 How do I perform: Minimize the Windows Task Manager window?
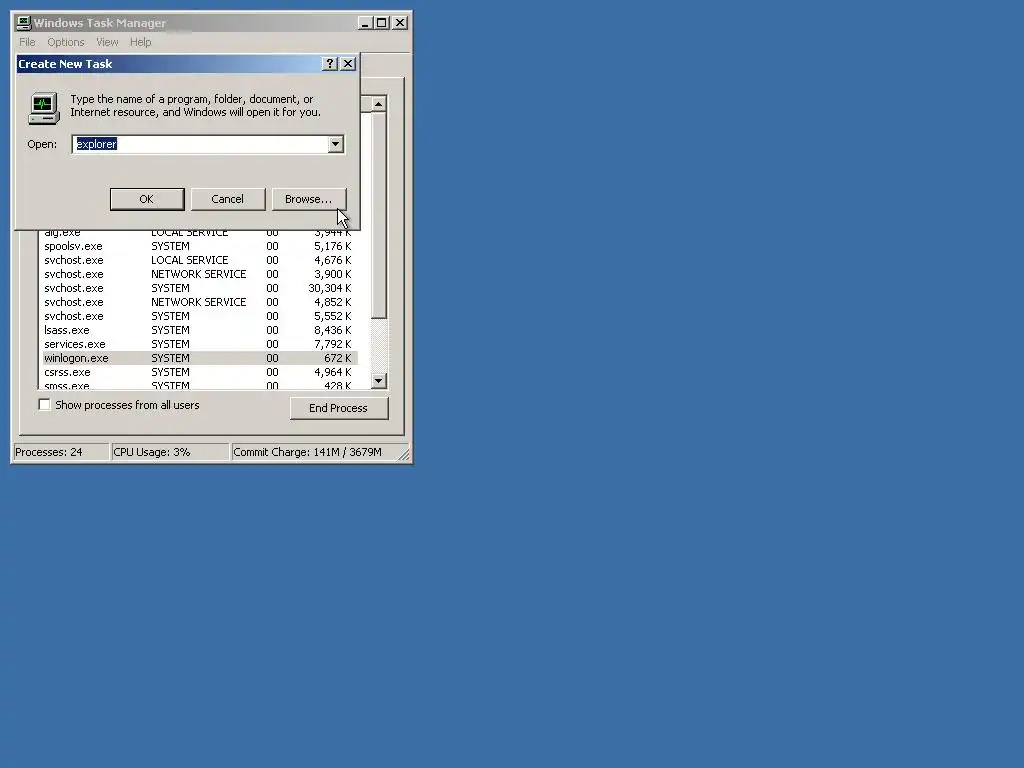(x=365, y=23)
